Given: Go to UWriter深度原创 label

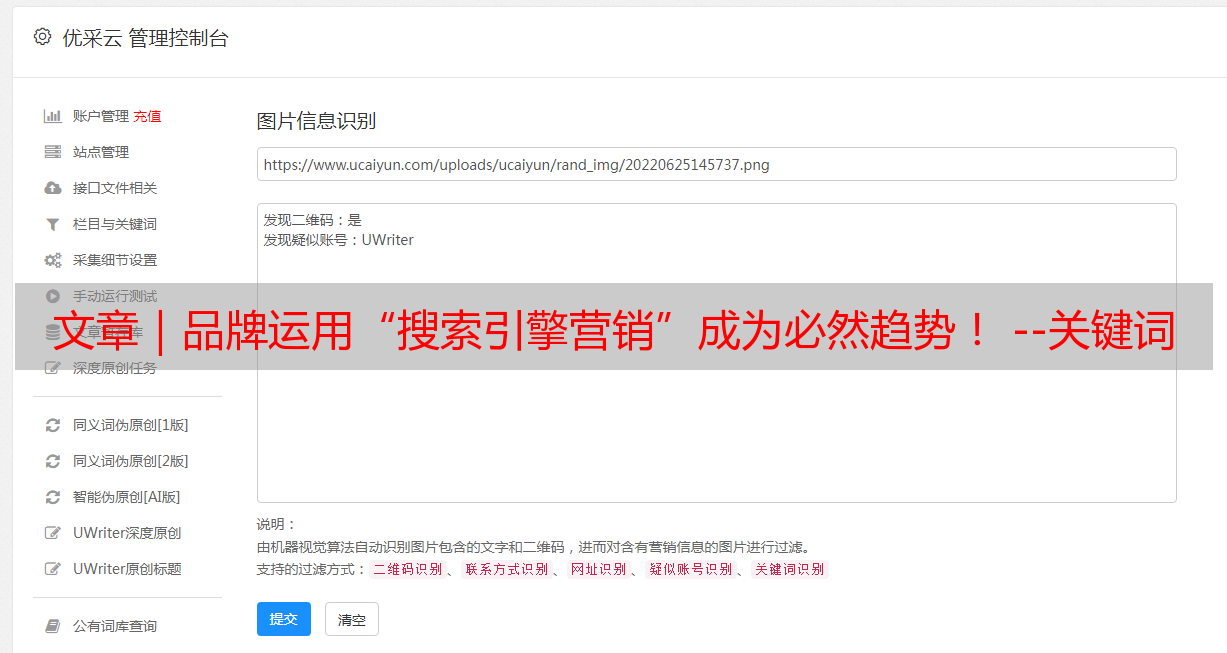Looking at the screenshot, I should (x=127, y=533).
